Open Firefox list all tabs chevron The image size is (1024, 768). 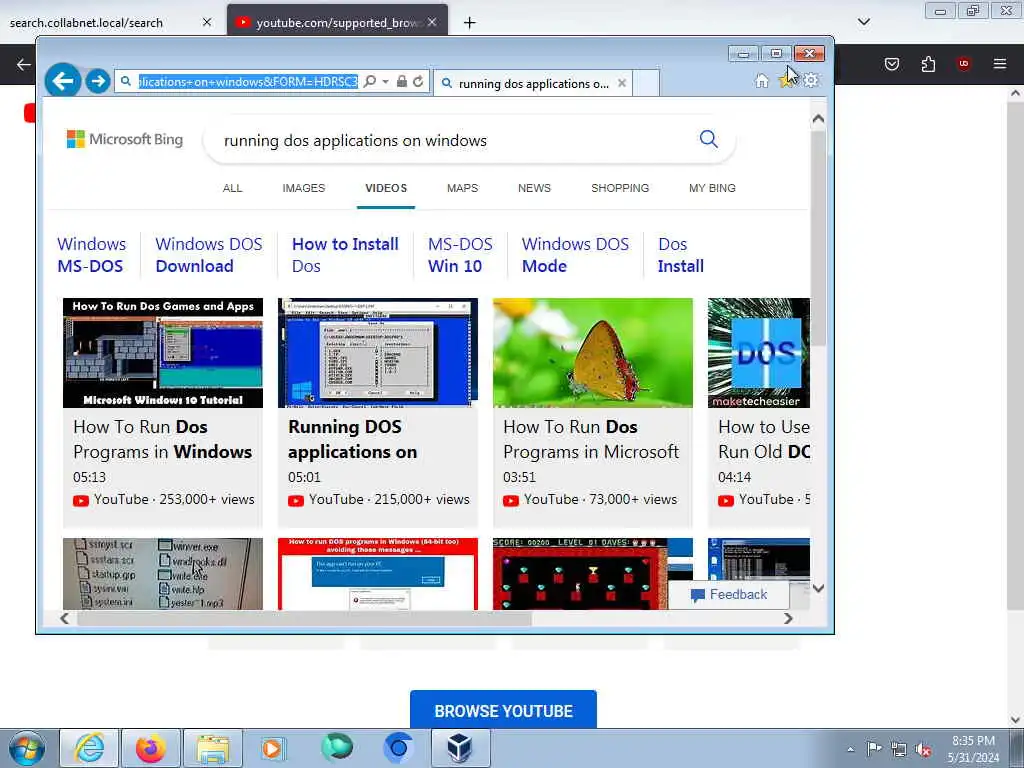click(x=864, y=22)
